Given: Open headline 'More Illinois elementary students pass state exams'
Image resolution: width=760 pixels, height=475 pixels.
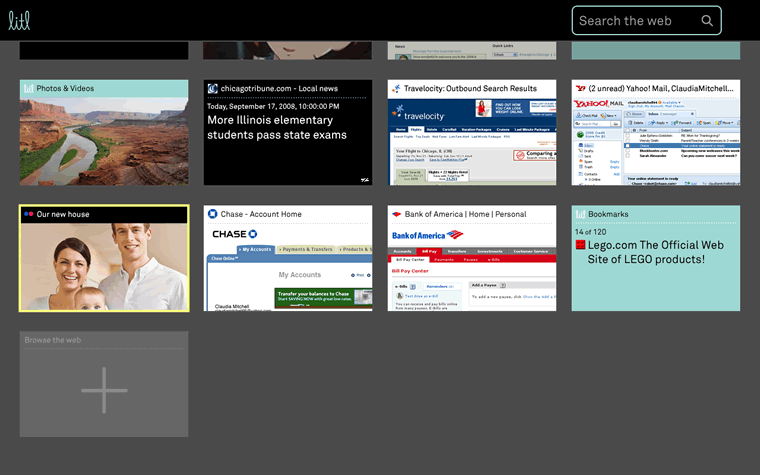Looking at the screenshot, I should 277,127.
